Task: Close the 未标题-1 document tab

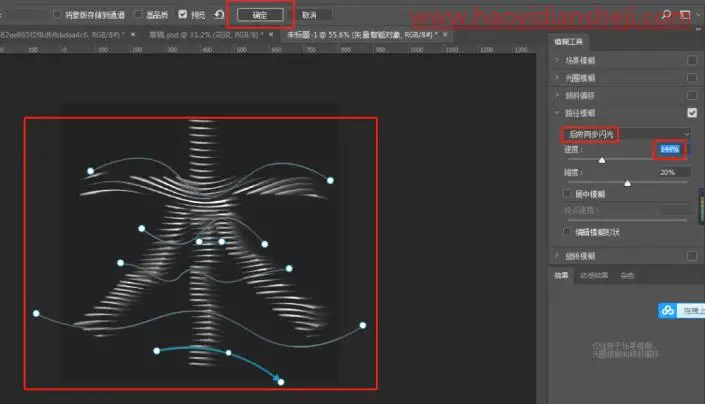Action: [x=445, y=34]
